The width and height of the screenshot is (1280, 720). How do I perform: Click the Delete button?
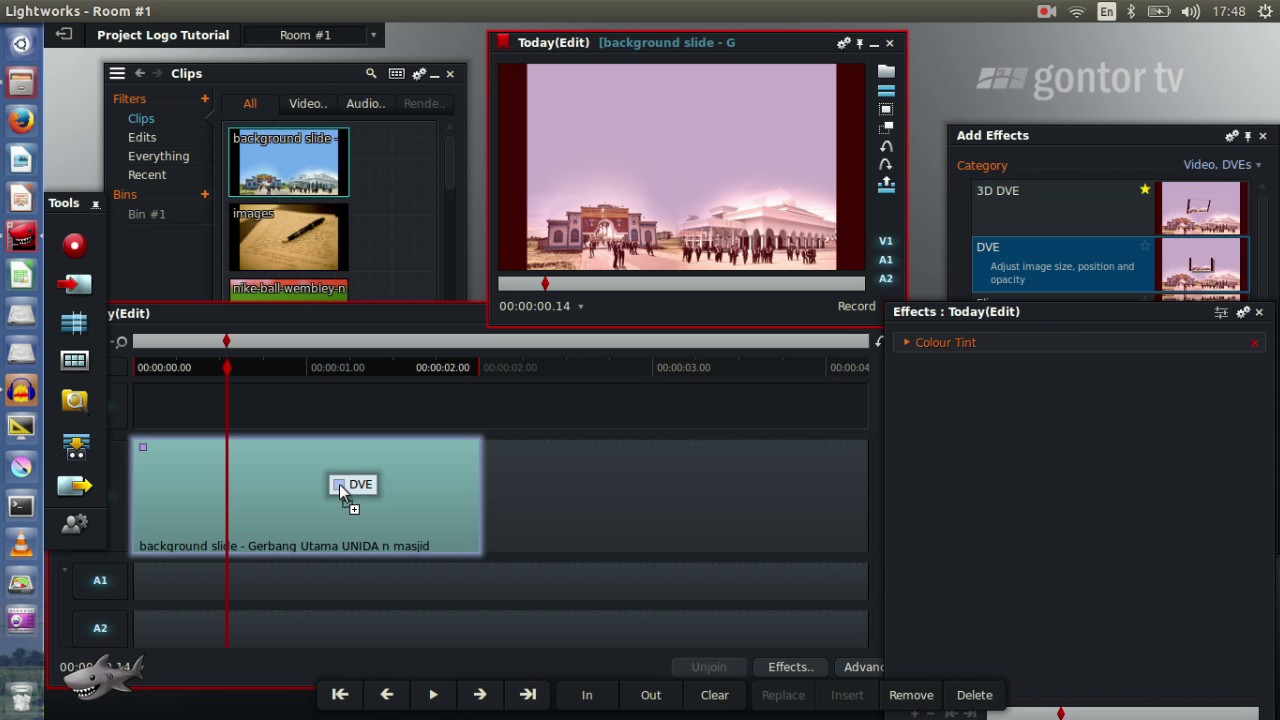[975, 695]
